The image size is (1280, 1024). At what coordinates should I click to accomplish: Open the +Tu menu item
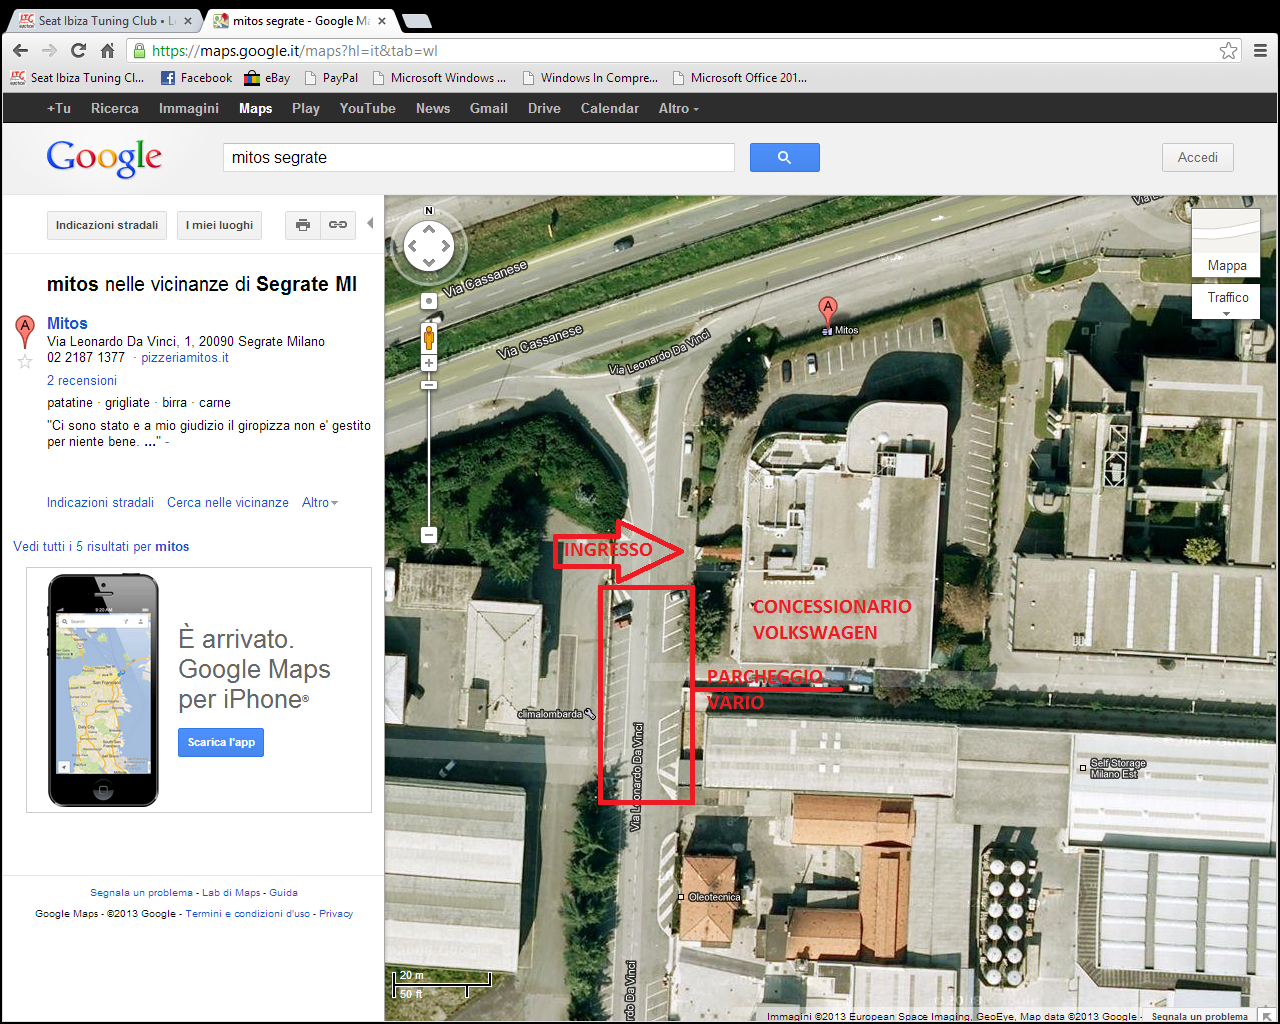[59, 108]
